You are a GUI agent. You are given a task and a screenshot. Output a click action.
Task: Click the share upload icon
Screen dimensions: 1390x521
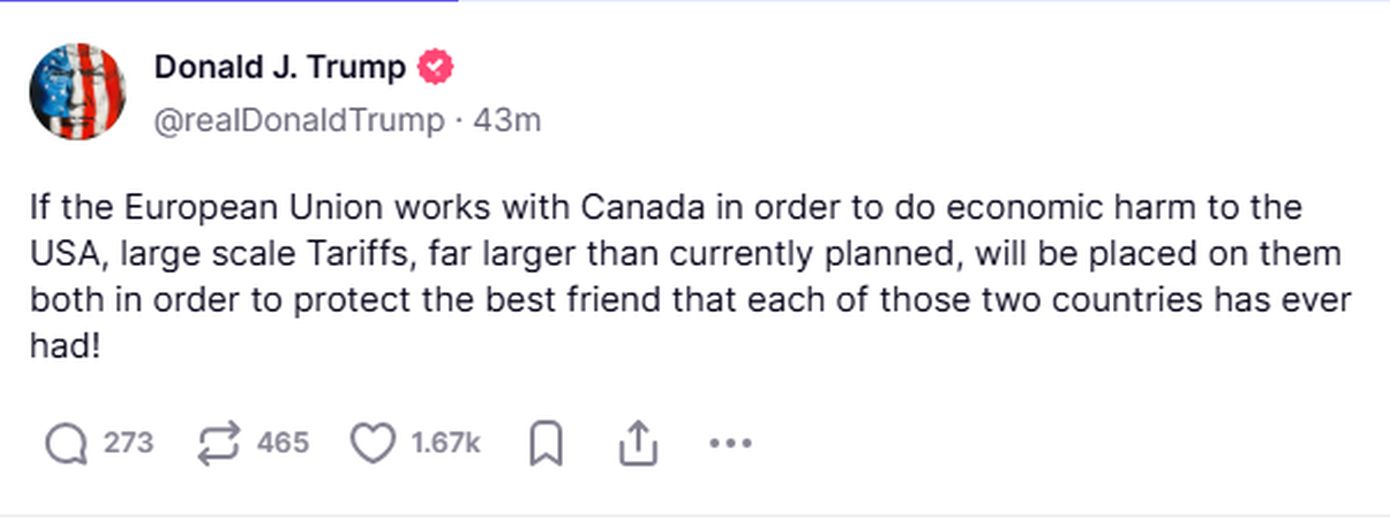(x=638, y=444)
